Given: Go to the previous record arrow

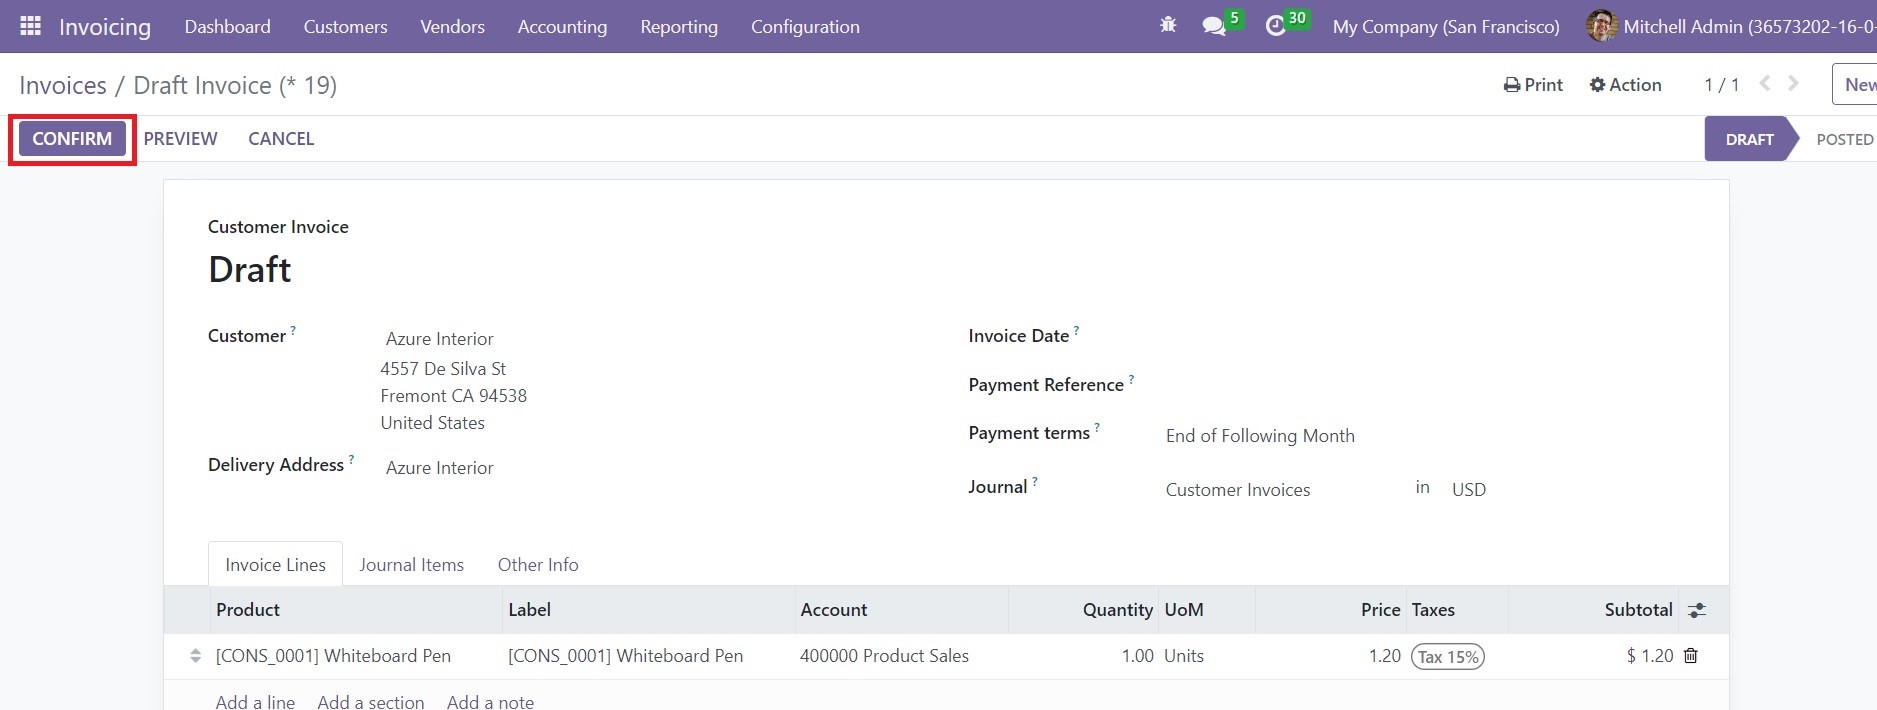Looking at the screenshot, I should click(1765, 84).
